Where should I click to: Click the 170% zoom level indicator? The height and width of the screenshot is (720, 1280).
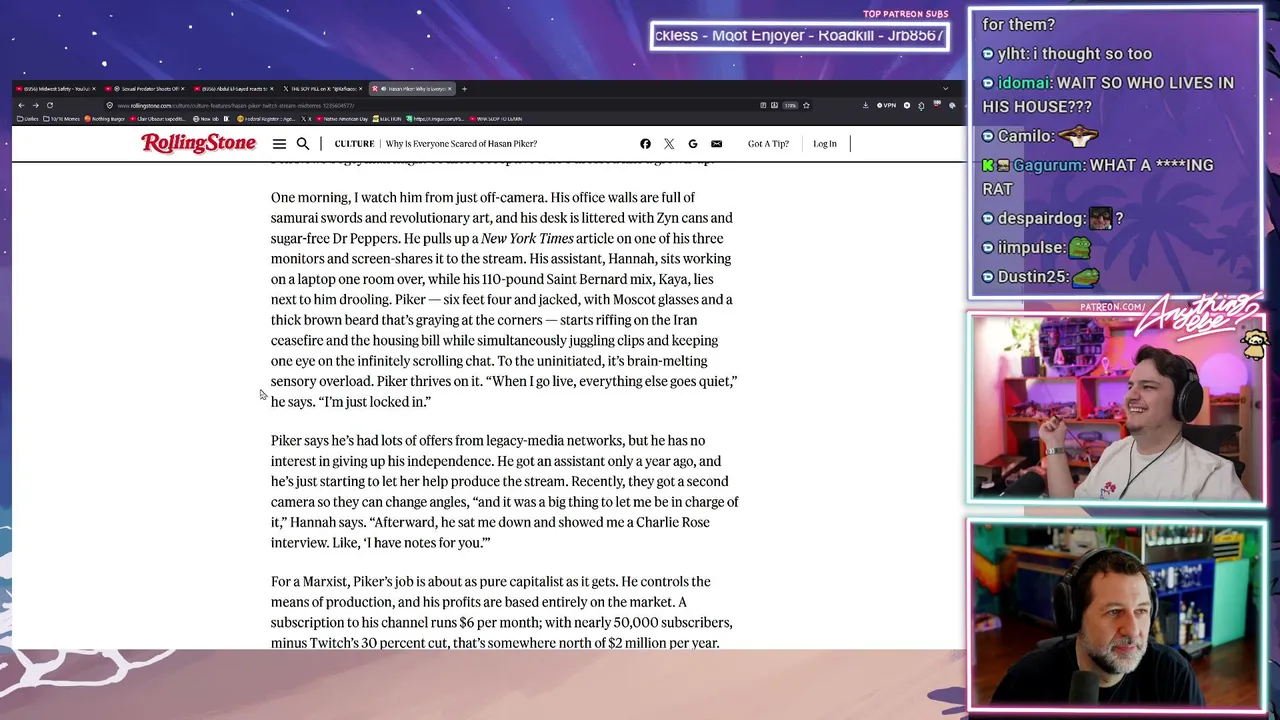[x=790, y=105]
